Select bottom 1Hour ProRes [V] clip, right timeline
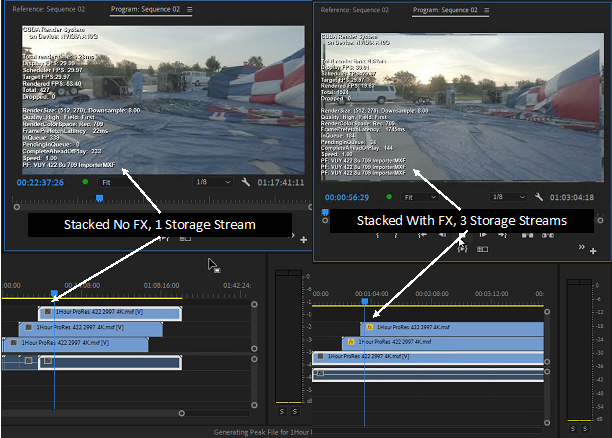The height and width of the screenshot is (438, 612). point(428,358)
